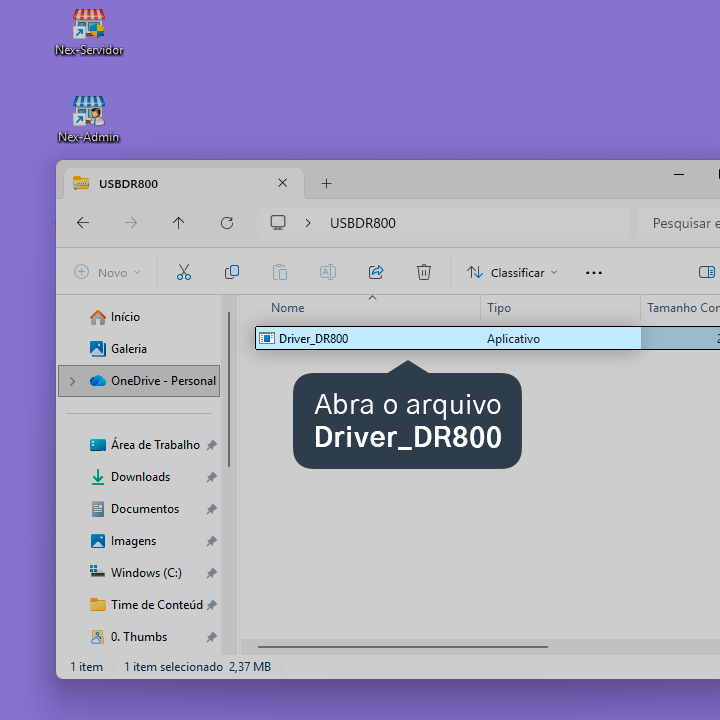This screenshot has width=720, height=720.
Task: Open the Classificar sort dropdown
Action: (512, 273)
